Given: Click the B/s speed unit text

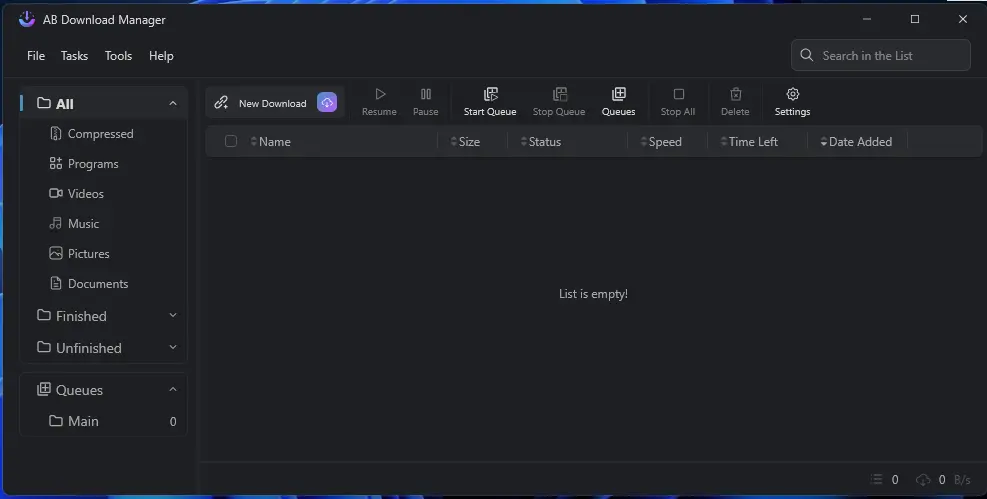Looking at the screenshot, I should pyautogui.click(x=962, y=479).
